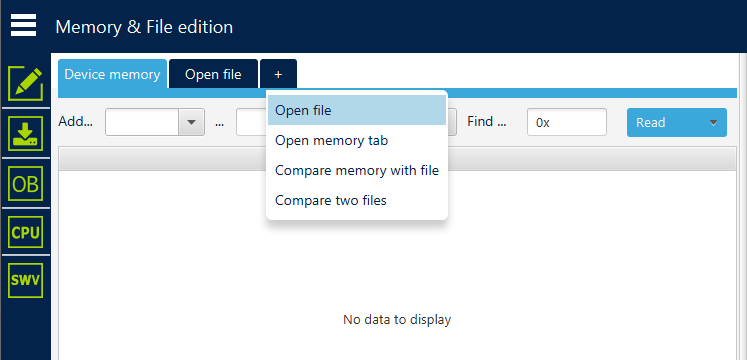Viewport: 747px width, 360px height.
Task: Select Compare two files menu entry
Action: 357,200
